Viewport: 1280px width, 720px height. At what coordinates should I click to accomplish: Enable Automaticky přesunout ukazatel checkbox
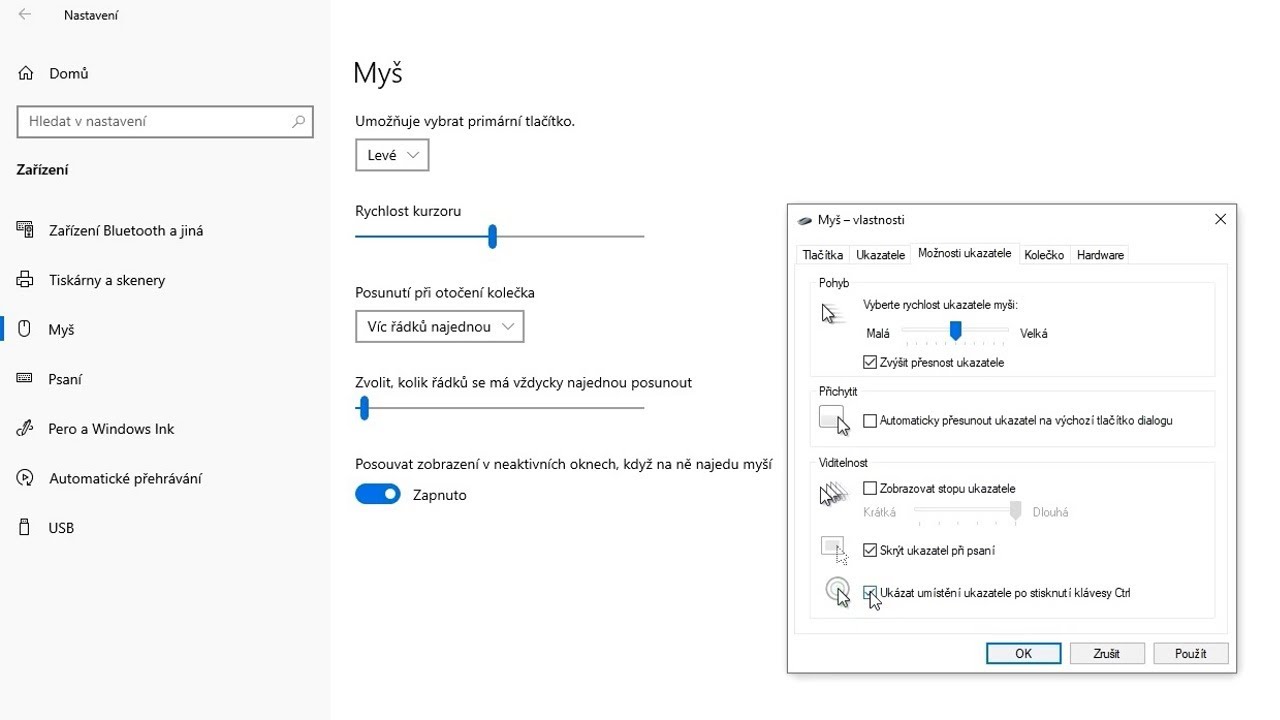tap(870, 421)
